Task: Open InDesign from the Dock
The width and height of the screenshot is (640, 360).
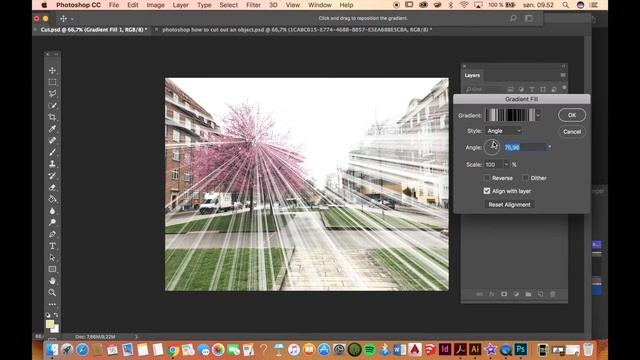Action: (445, 350)
